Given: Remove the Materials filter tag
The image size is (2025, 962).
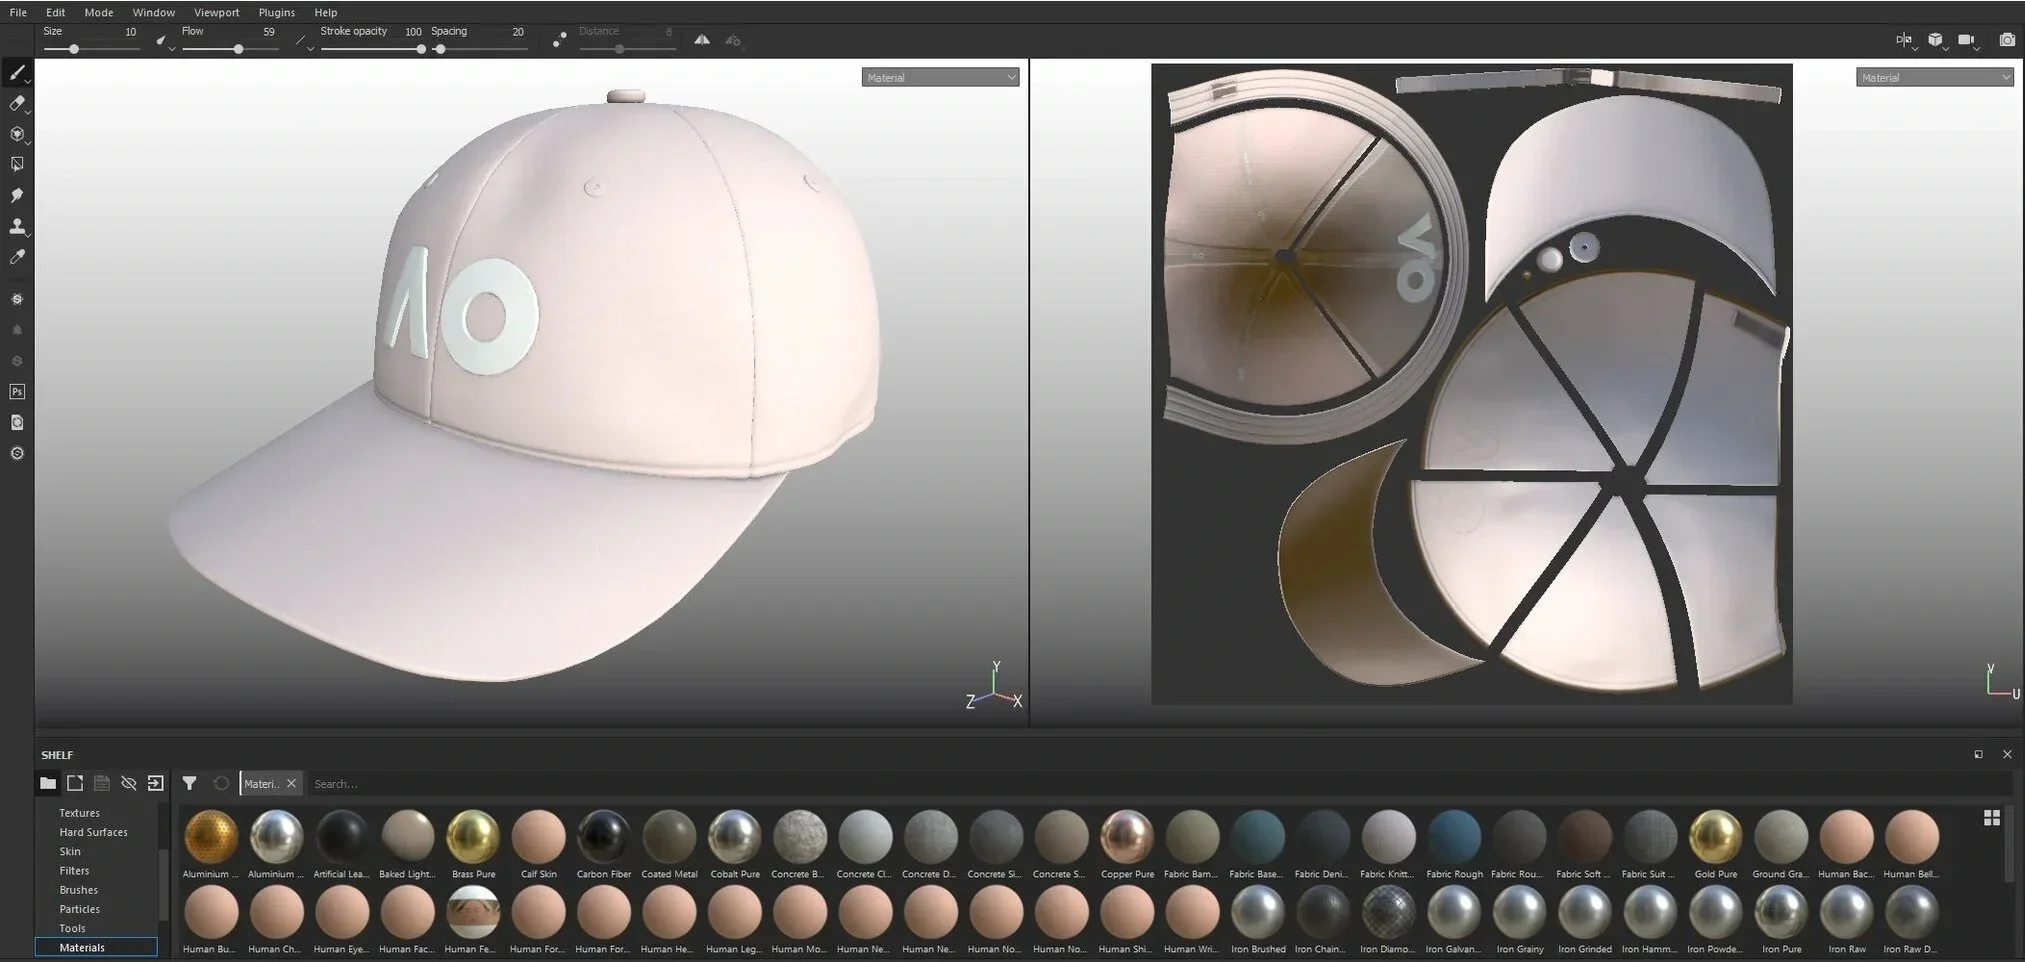Looking at the screenshot, I should click(x=291, y=783).
